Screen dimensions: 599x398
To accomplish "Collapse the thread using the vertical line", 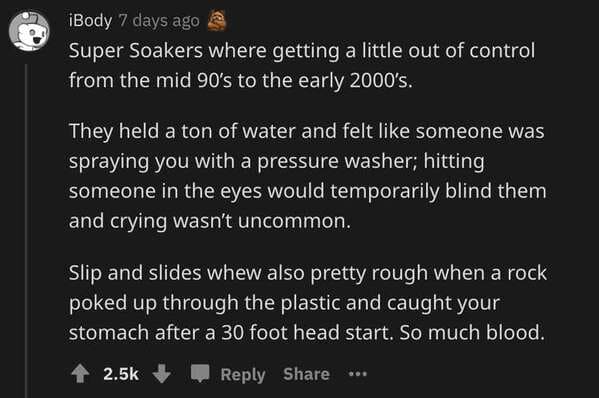I will coord(26,231).
